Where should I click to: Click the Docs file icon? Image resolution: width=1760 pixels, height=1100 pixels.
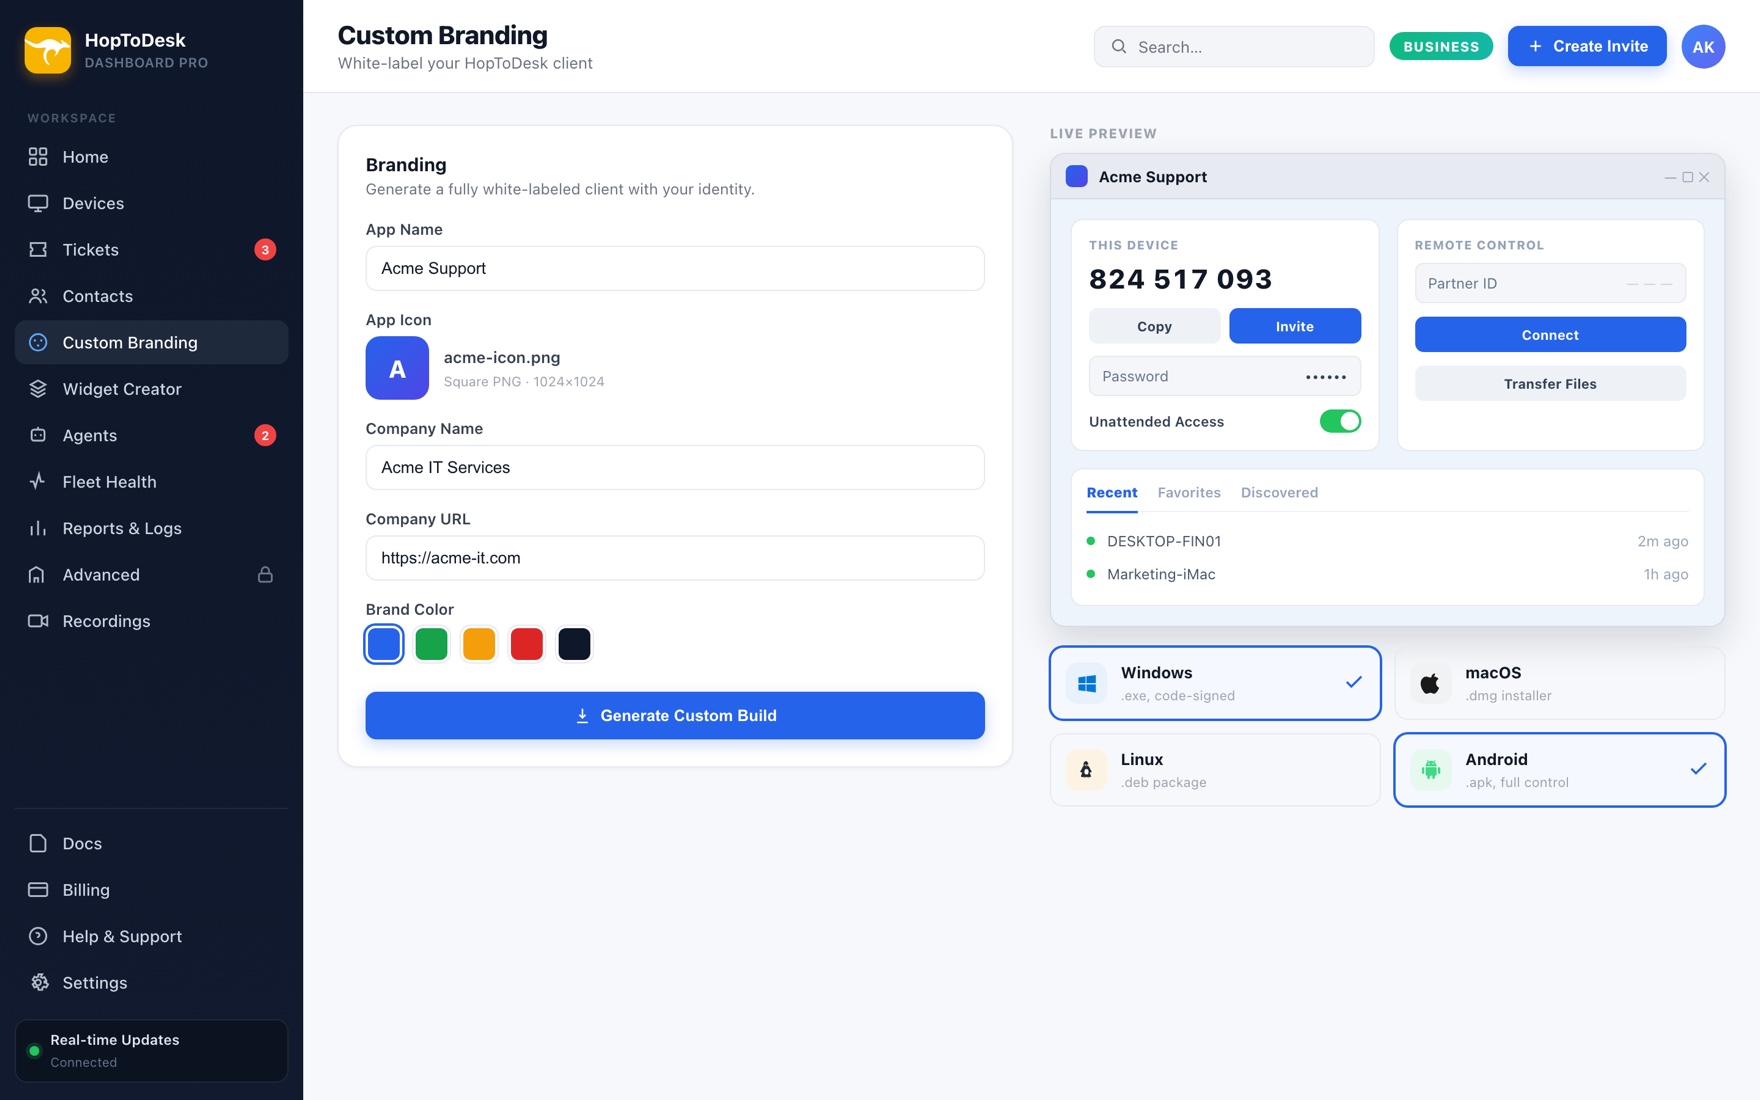[x=38, y=843]
